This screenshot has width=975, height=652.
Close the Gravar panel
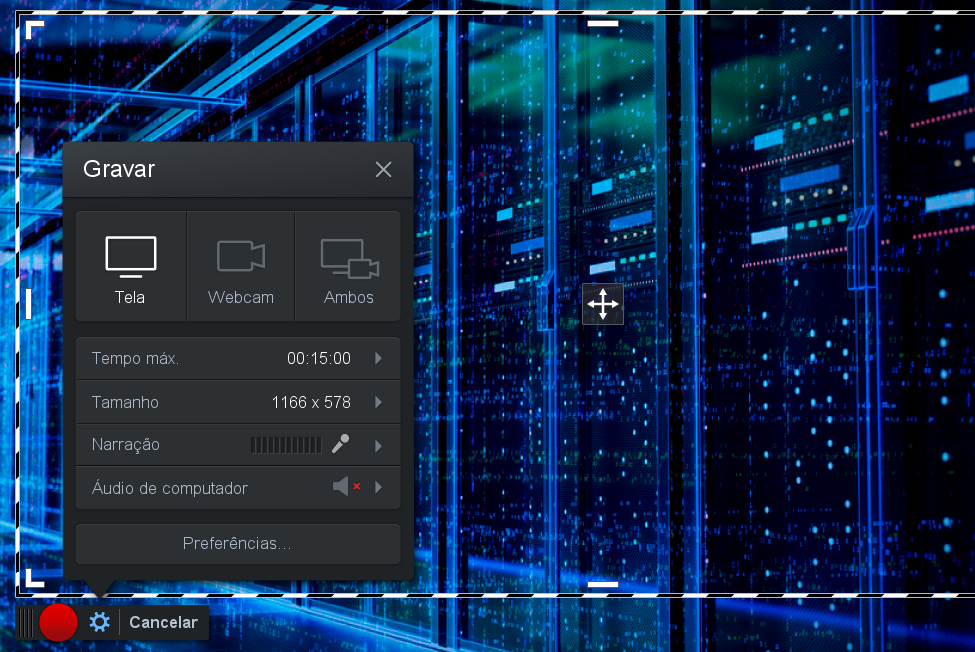(x=383, y=169)
